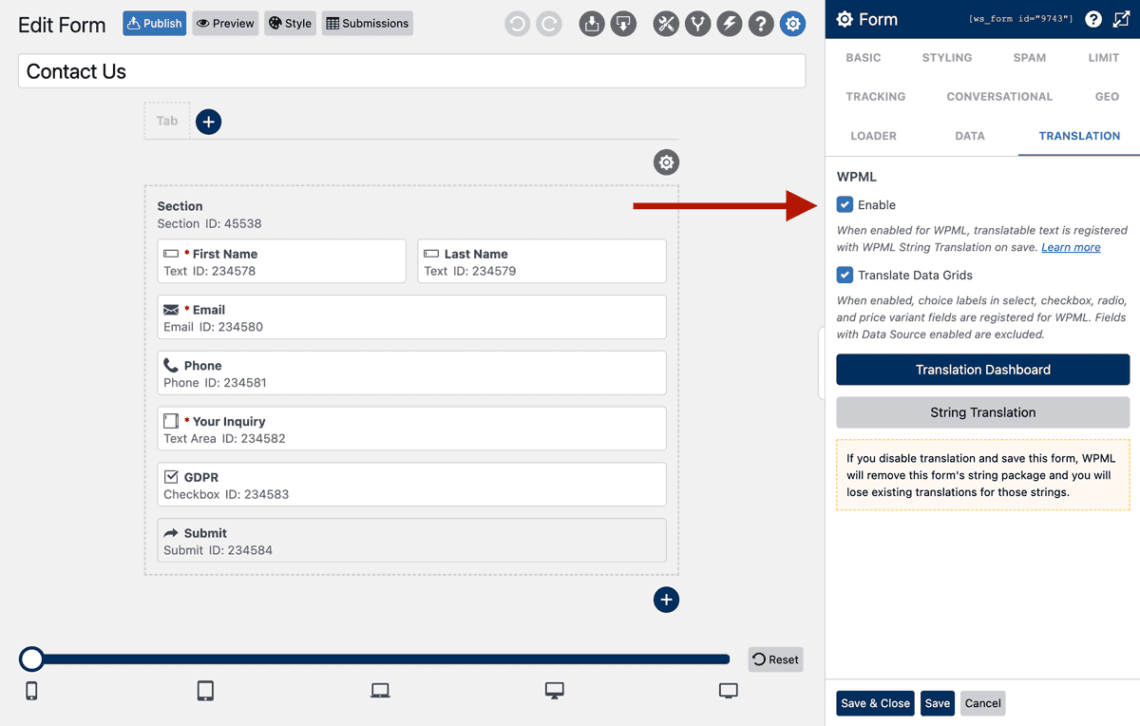Open the Conditional Logic branch icon
This screenshot has height=726, width=1140.
click(x=698, y=24)
